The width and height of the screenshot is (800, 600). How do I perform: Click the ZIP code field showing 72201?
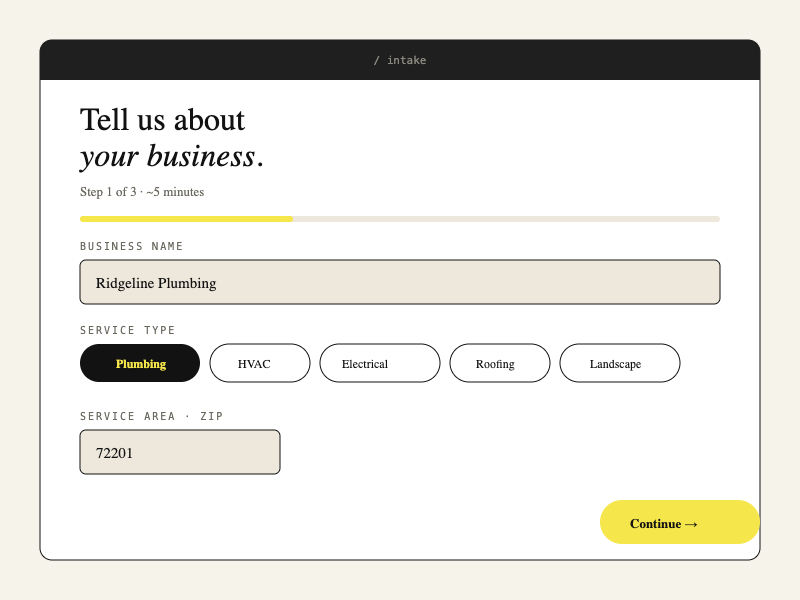click(180, 452)
